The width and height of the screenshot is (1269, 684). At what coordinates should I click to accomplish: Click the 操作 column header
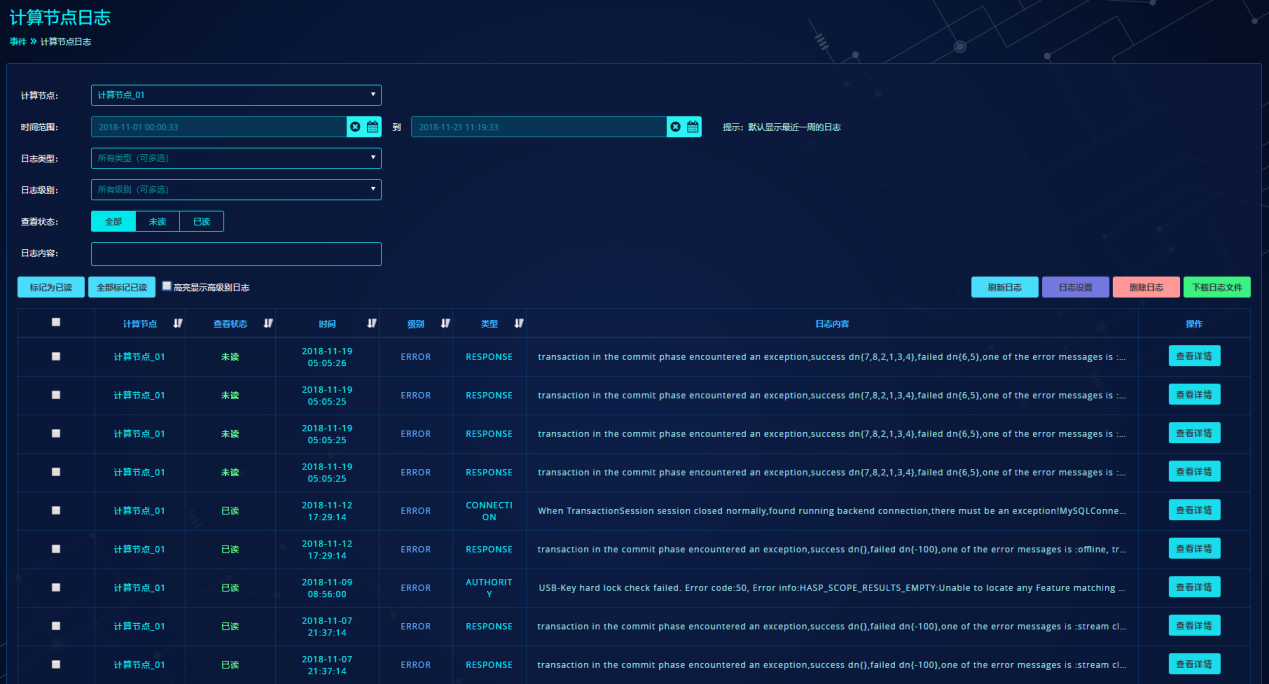1194,323
